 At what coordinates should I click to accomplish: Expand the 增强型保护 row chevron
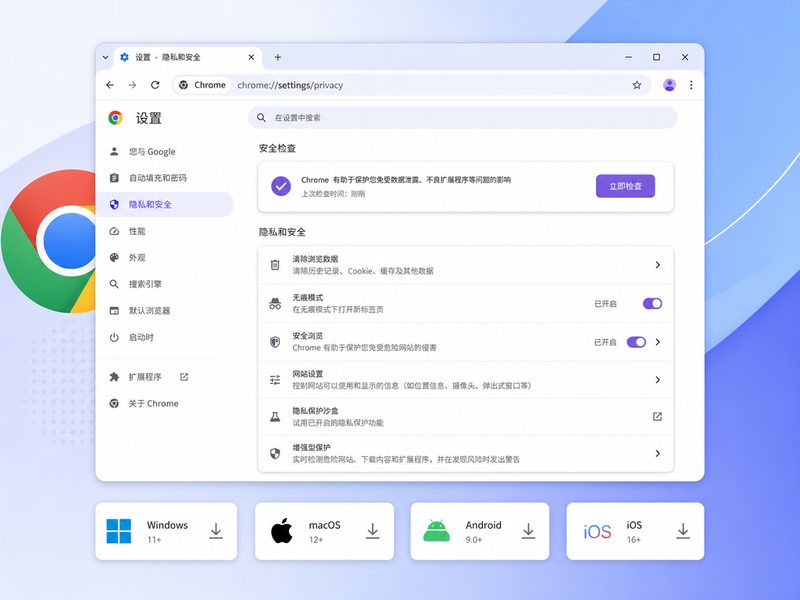coord(658,454)
